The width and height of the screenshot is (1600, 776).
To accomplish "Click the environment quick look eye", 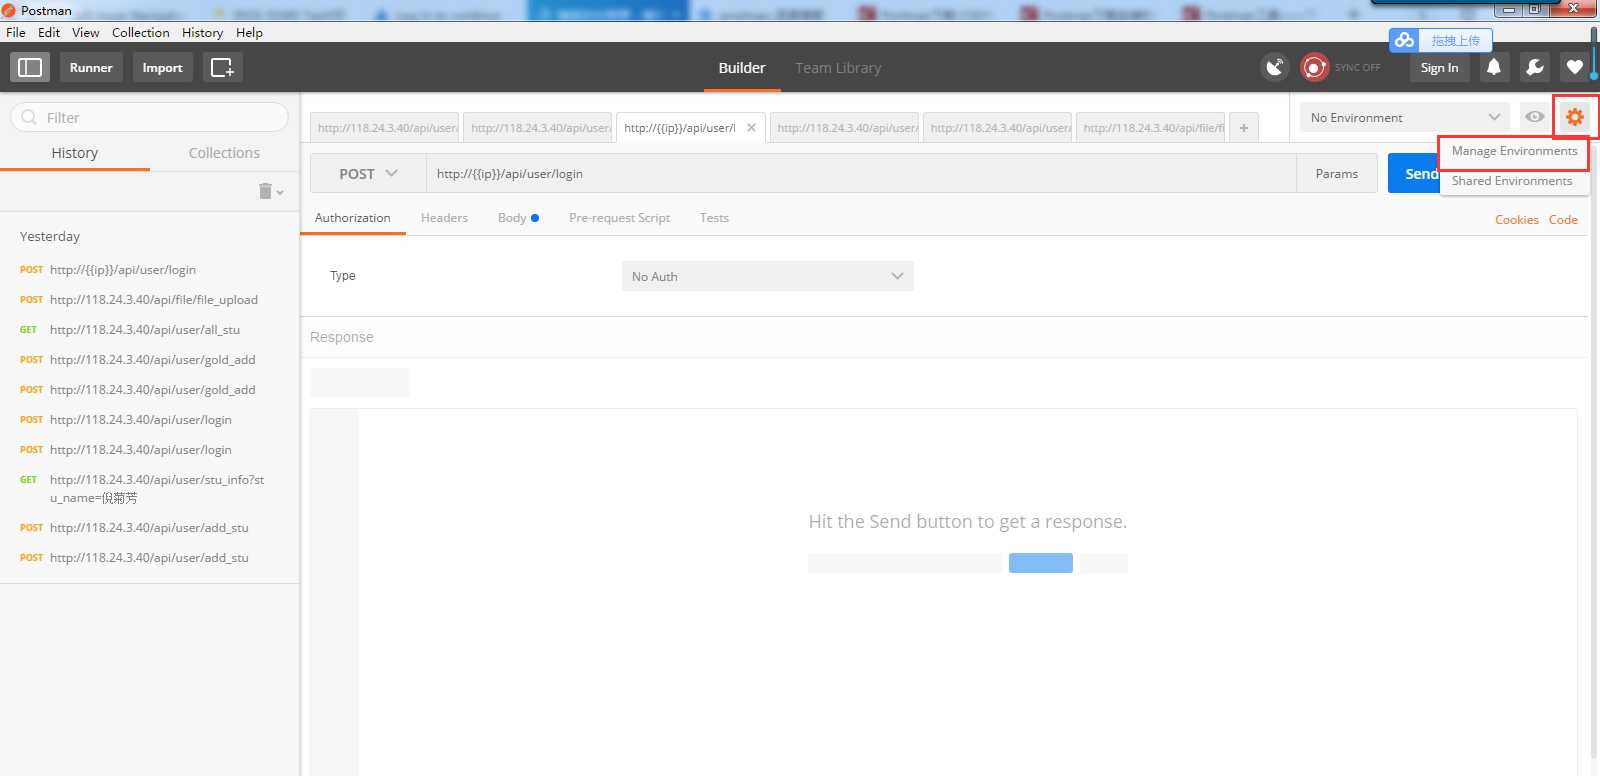I will pos(1535,117).
